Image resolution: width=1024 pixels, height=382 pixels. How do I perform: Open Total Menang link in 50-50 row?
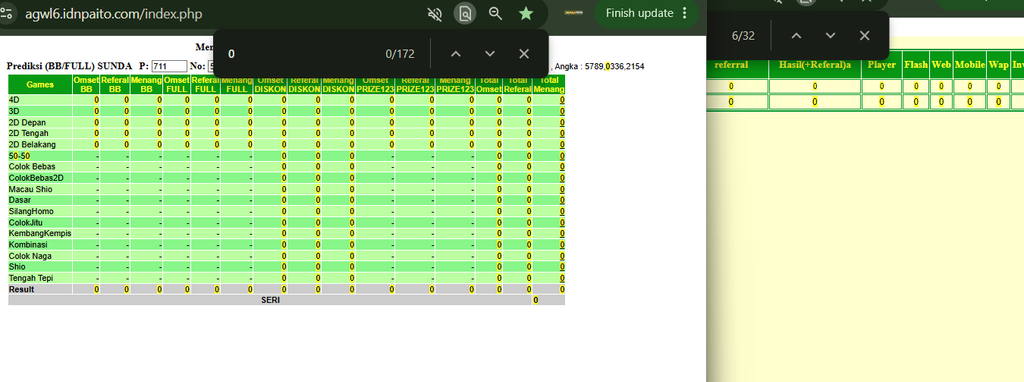coord(562,156)
